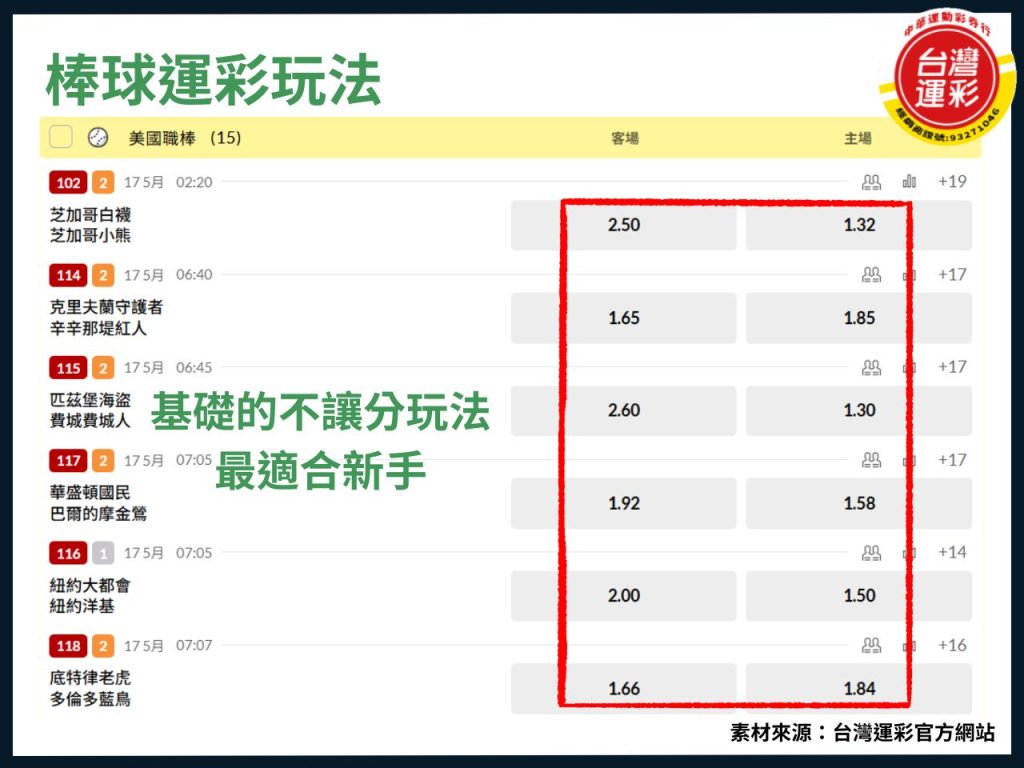The image size is (1024, 768).
Task: Select home odds 1.85 for 辛辛那堤紅人
Action: (x=859, y=318)
